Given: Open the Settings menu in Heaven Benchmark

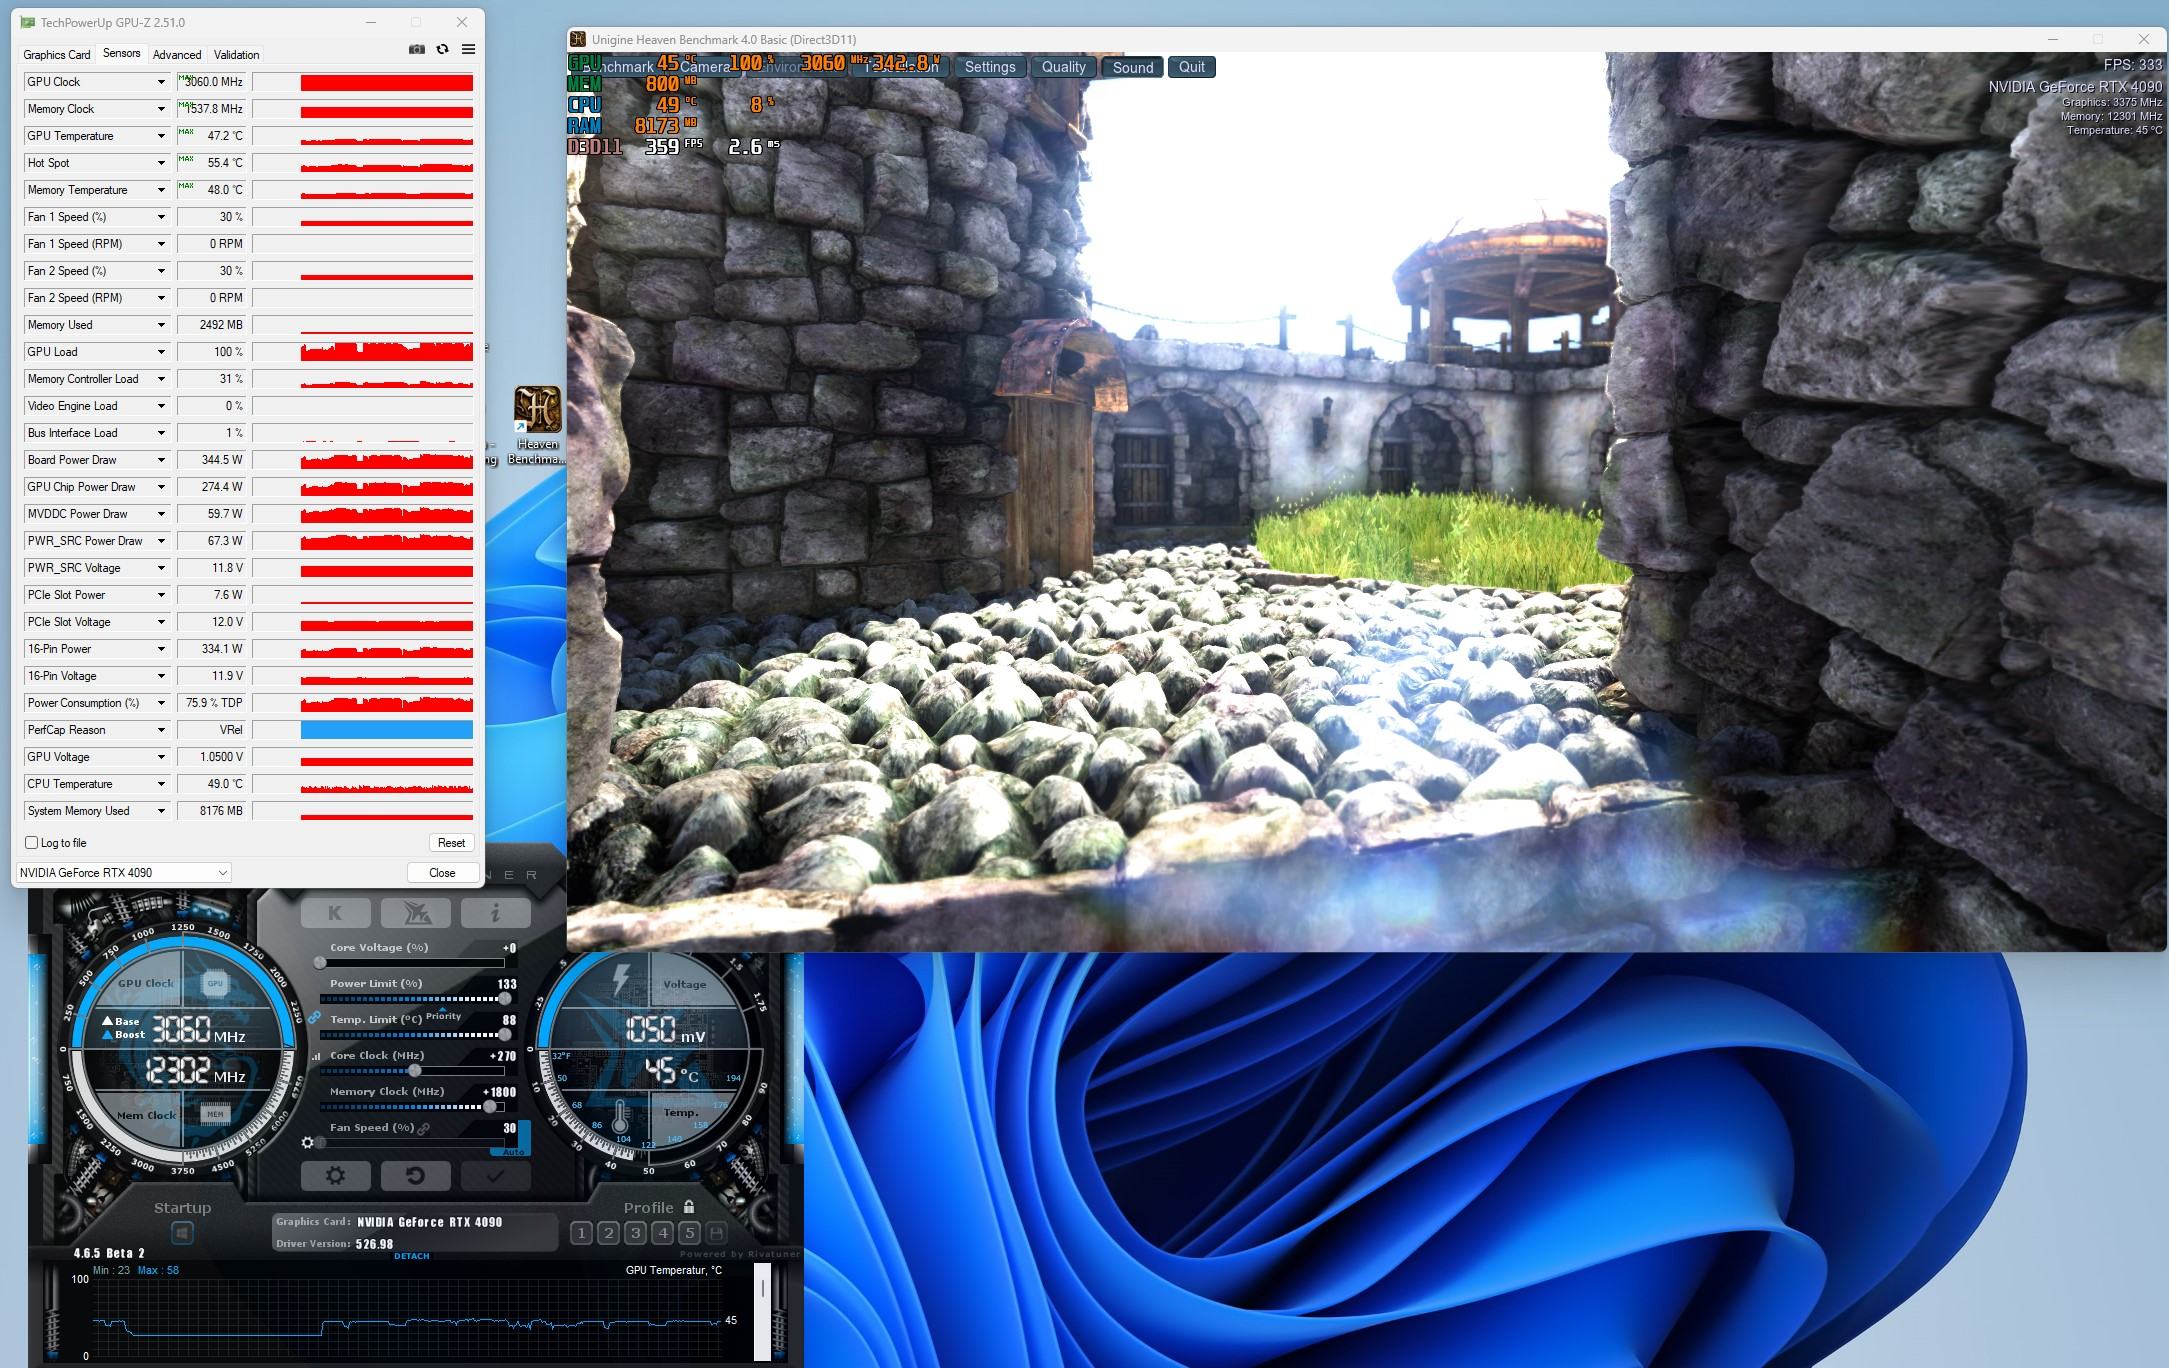Looking at the screenshot, I should [x=990, y=67].
